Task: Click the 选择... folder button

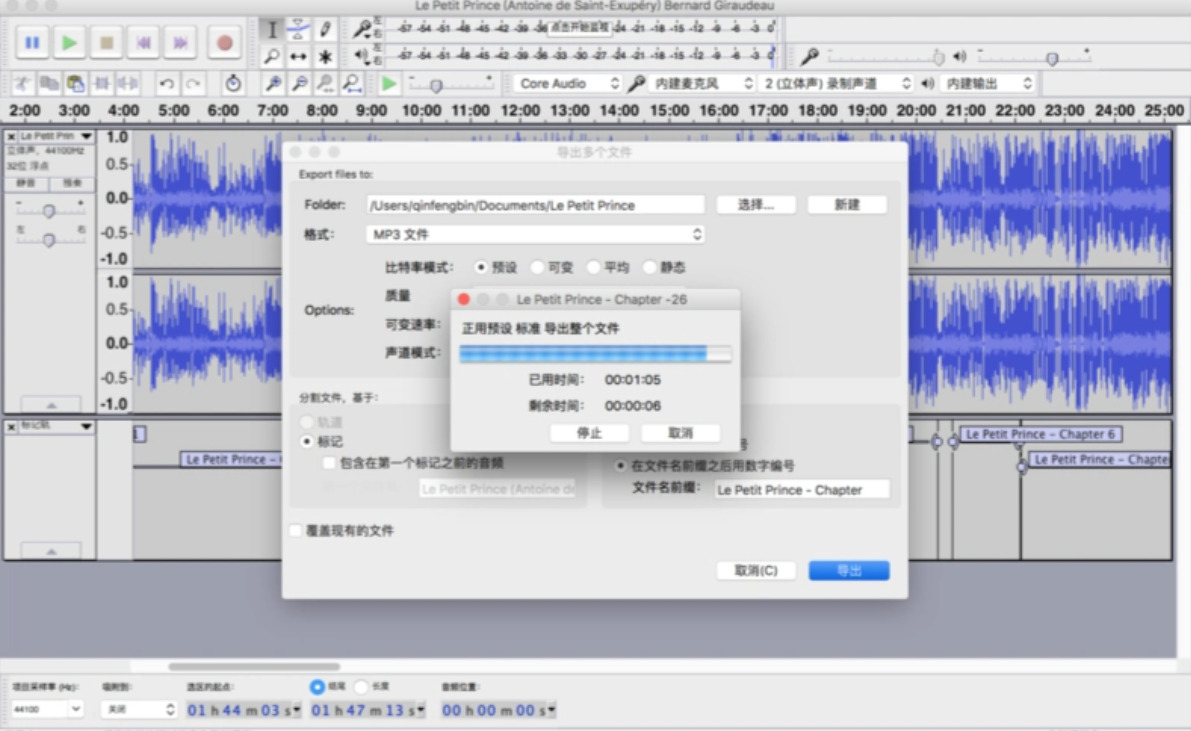Action: 756,205
